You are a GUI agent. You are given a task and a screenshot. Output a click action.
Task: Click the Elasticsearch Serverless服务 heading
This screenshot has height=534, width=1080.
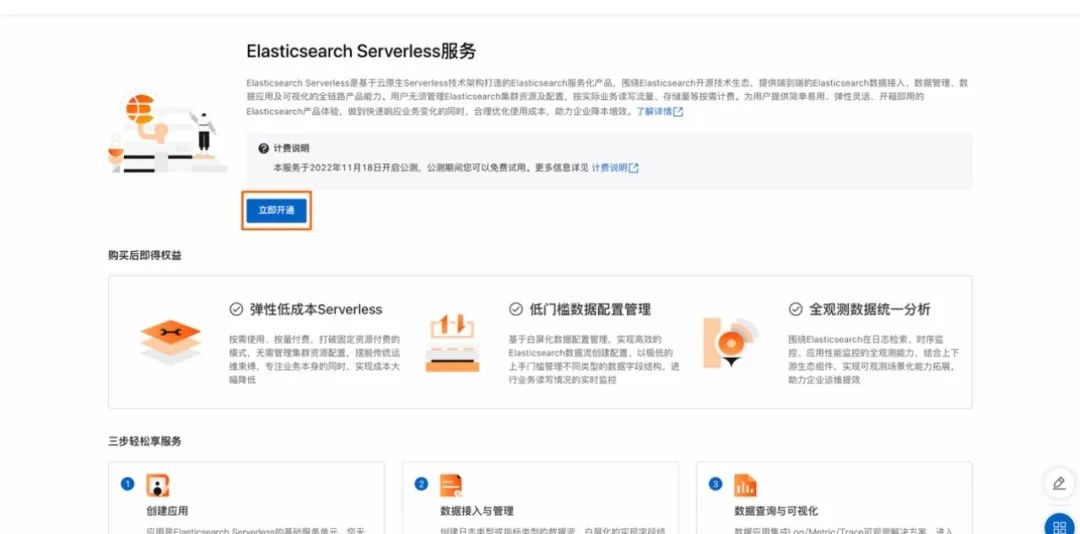point(361,52)
